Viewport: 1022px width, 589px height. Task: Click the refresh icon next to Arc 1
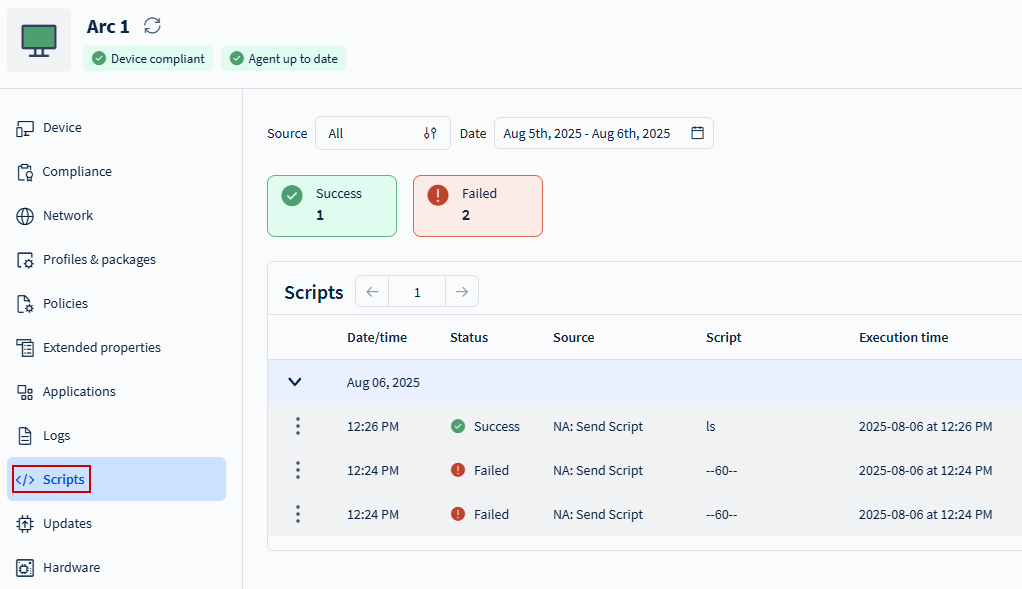click(152, 26)
